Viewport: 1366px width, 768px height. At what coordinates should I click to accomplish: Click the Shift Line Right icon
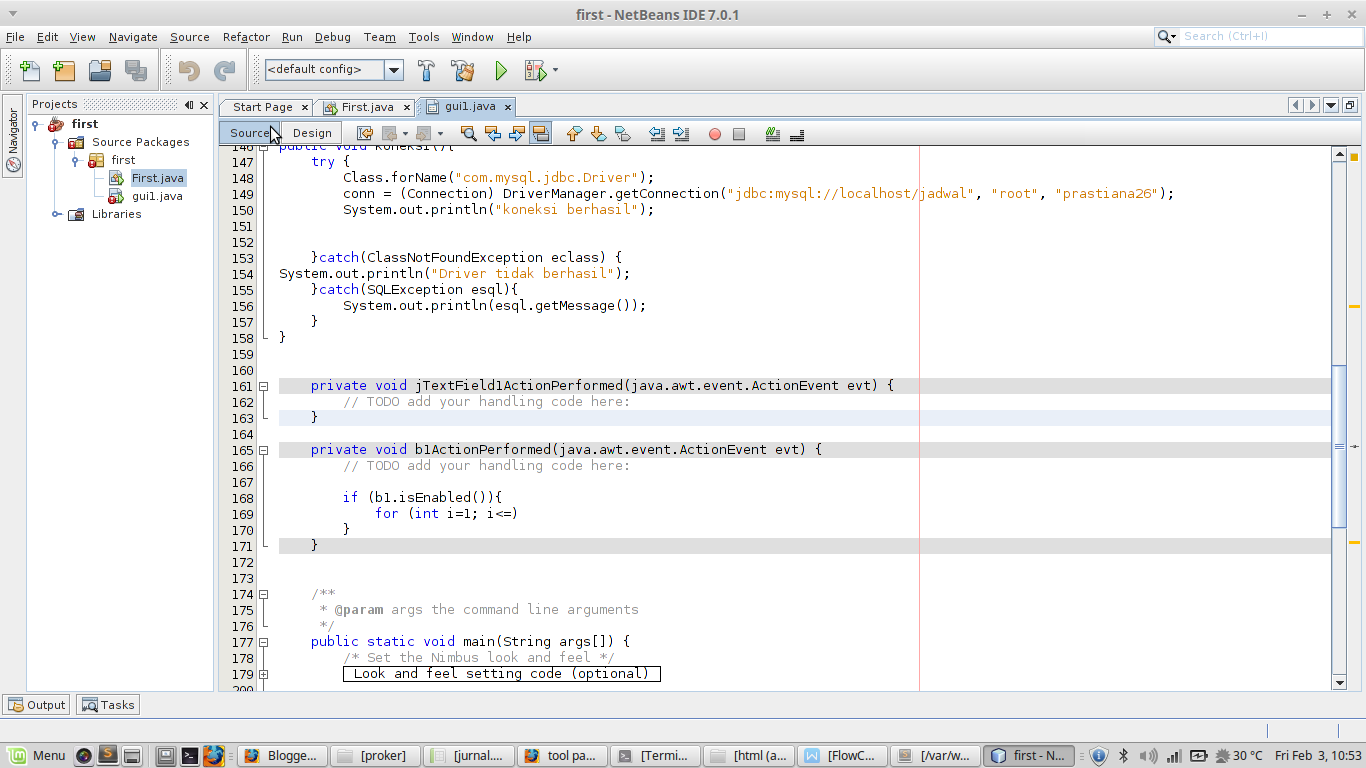[x=681, y=133]
